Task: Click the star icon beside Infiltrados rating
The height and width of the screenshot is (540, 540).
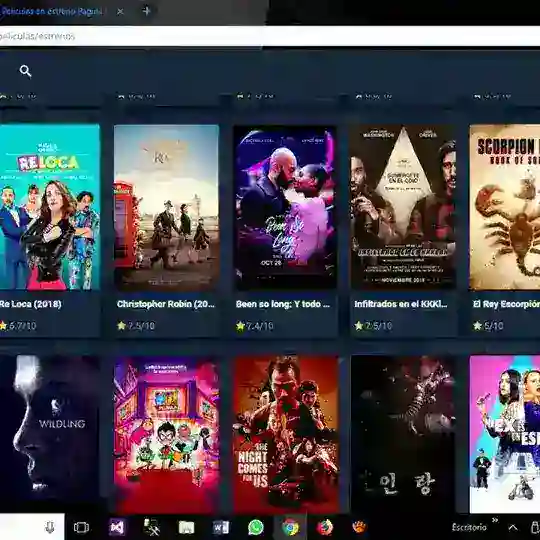Action: [x=359, y=325]
